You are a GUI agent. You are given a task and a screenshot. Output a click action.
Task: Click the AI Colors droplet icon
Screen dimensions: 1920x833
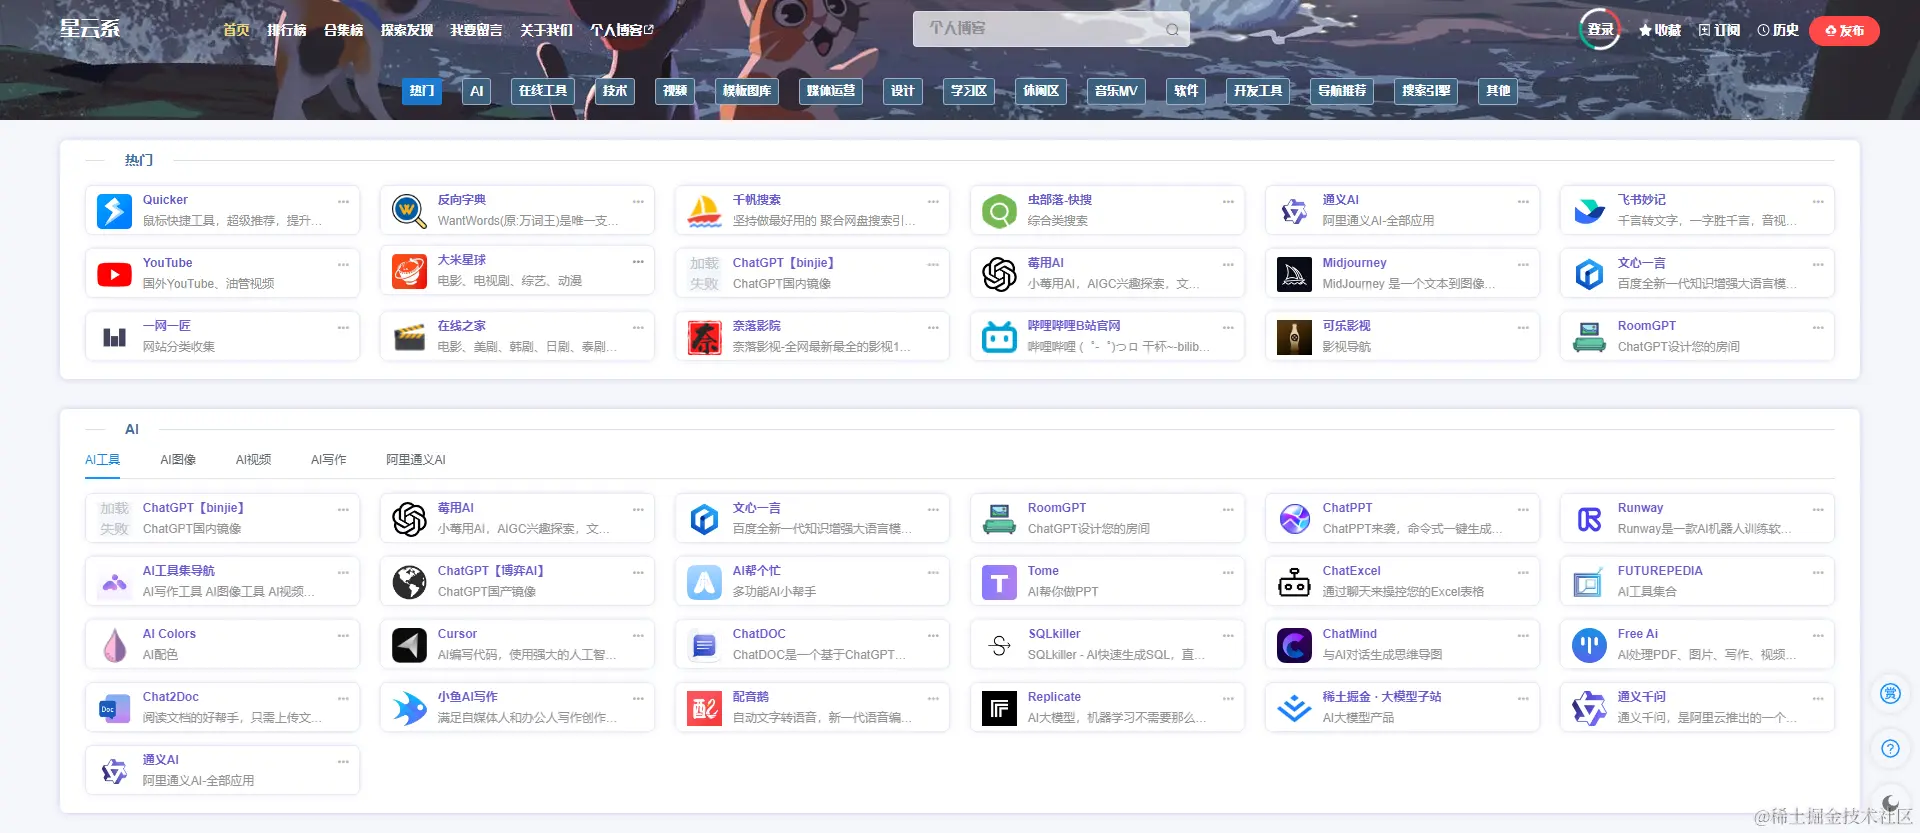click(114, 645)
